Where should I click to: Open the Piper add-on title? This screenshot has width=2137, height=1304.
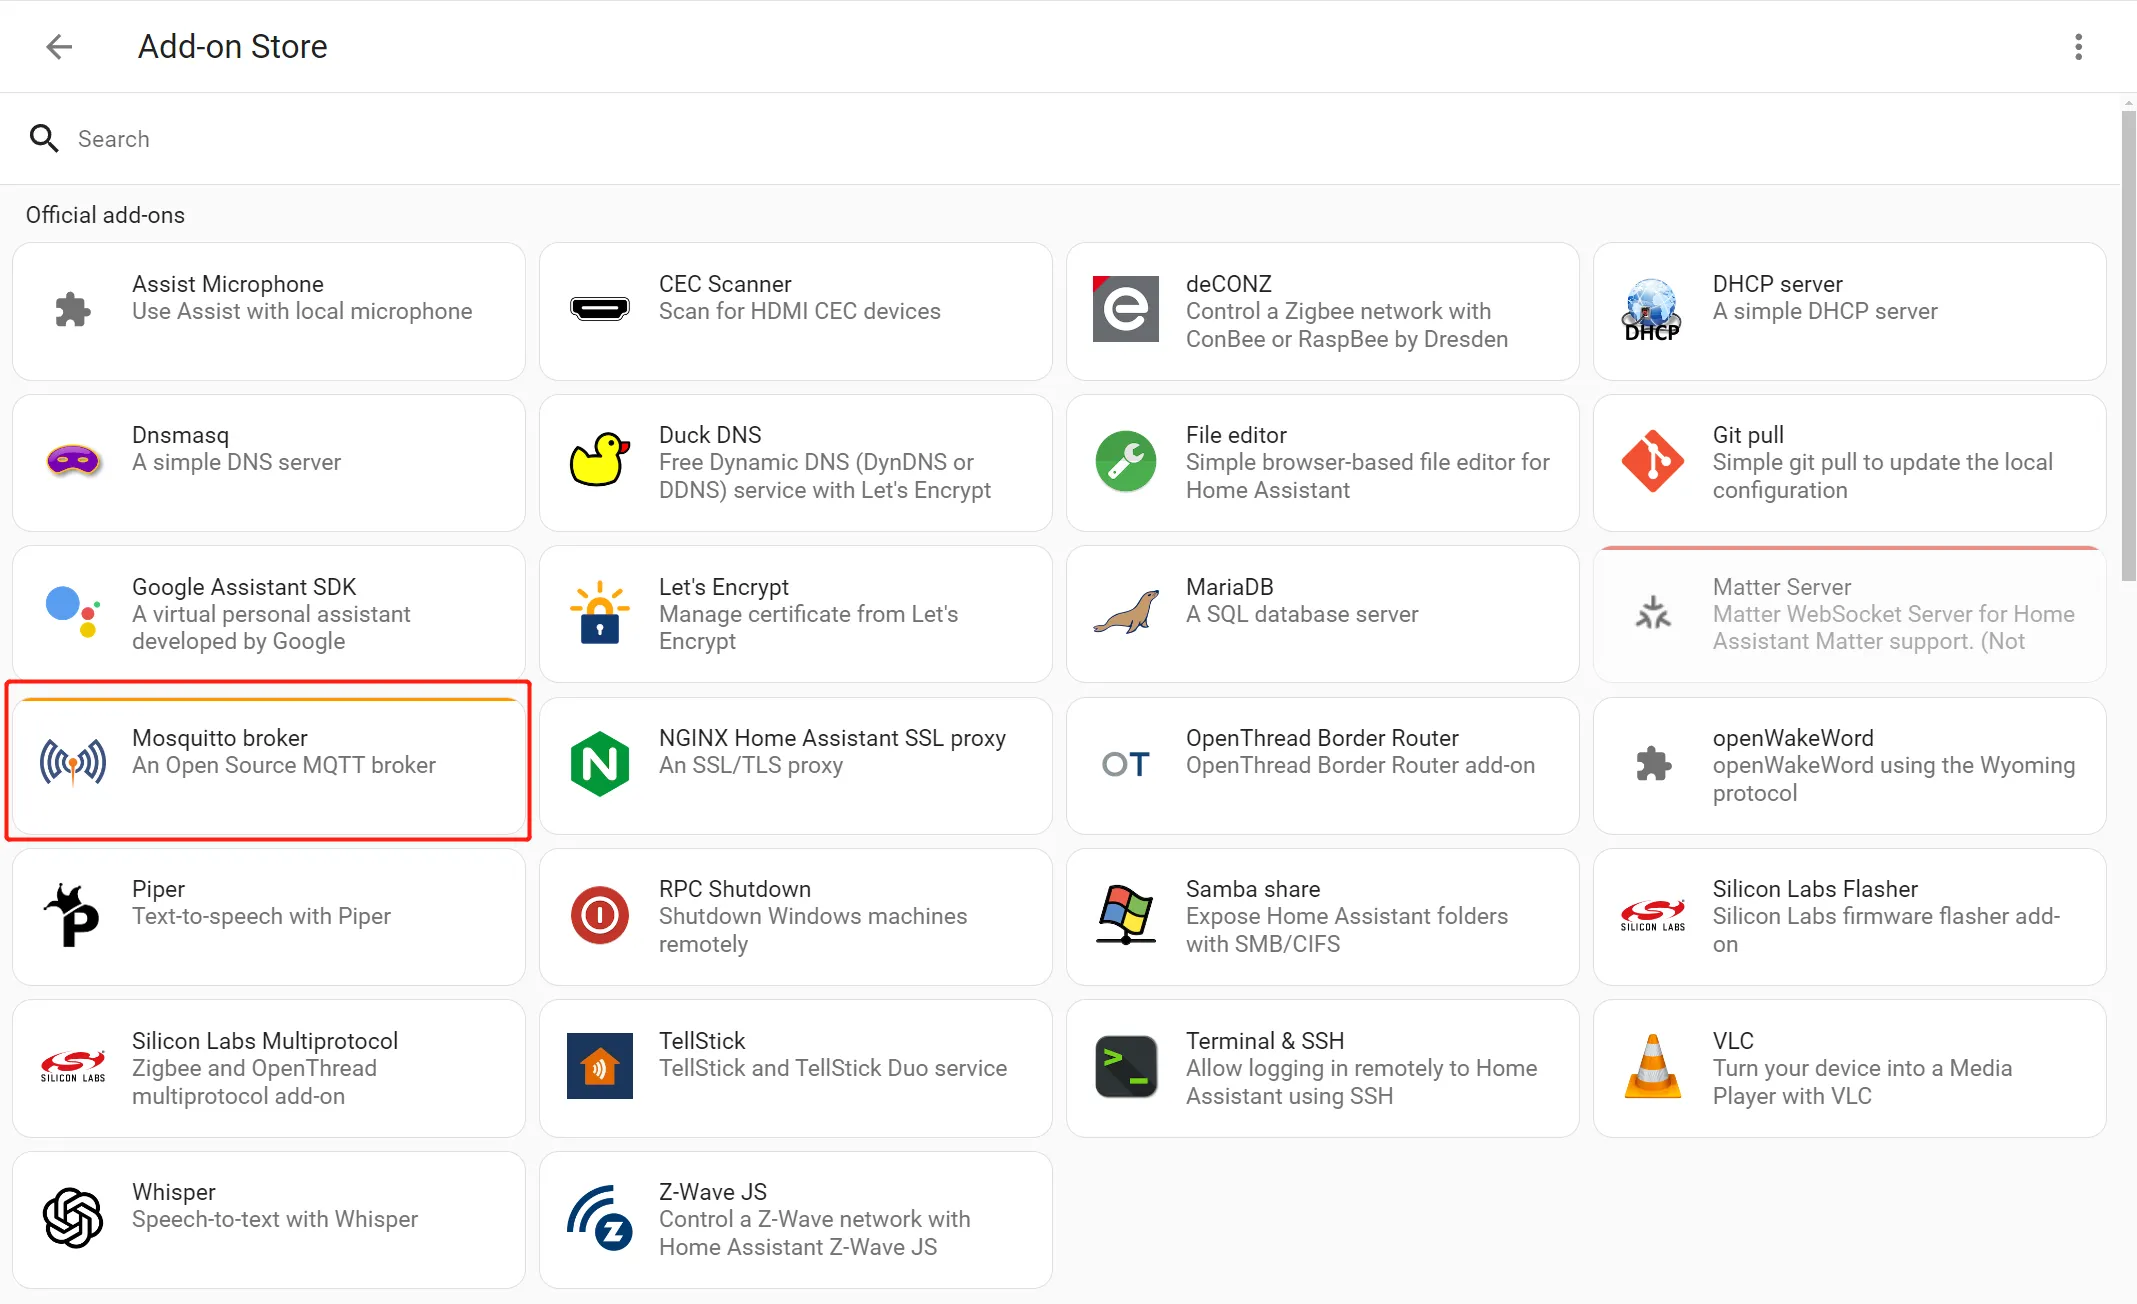[159, 889]
